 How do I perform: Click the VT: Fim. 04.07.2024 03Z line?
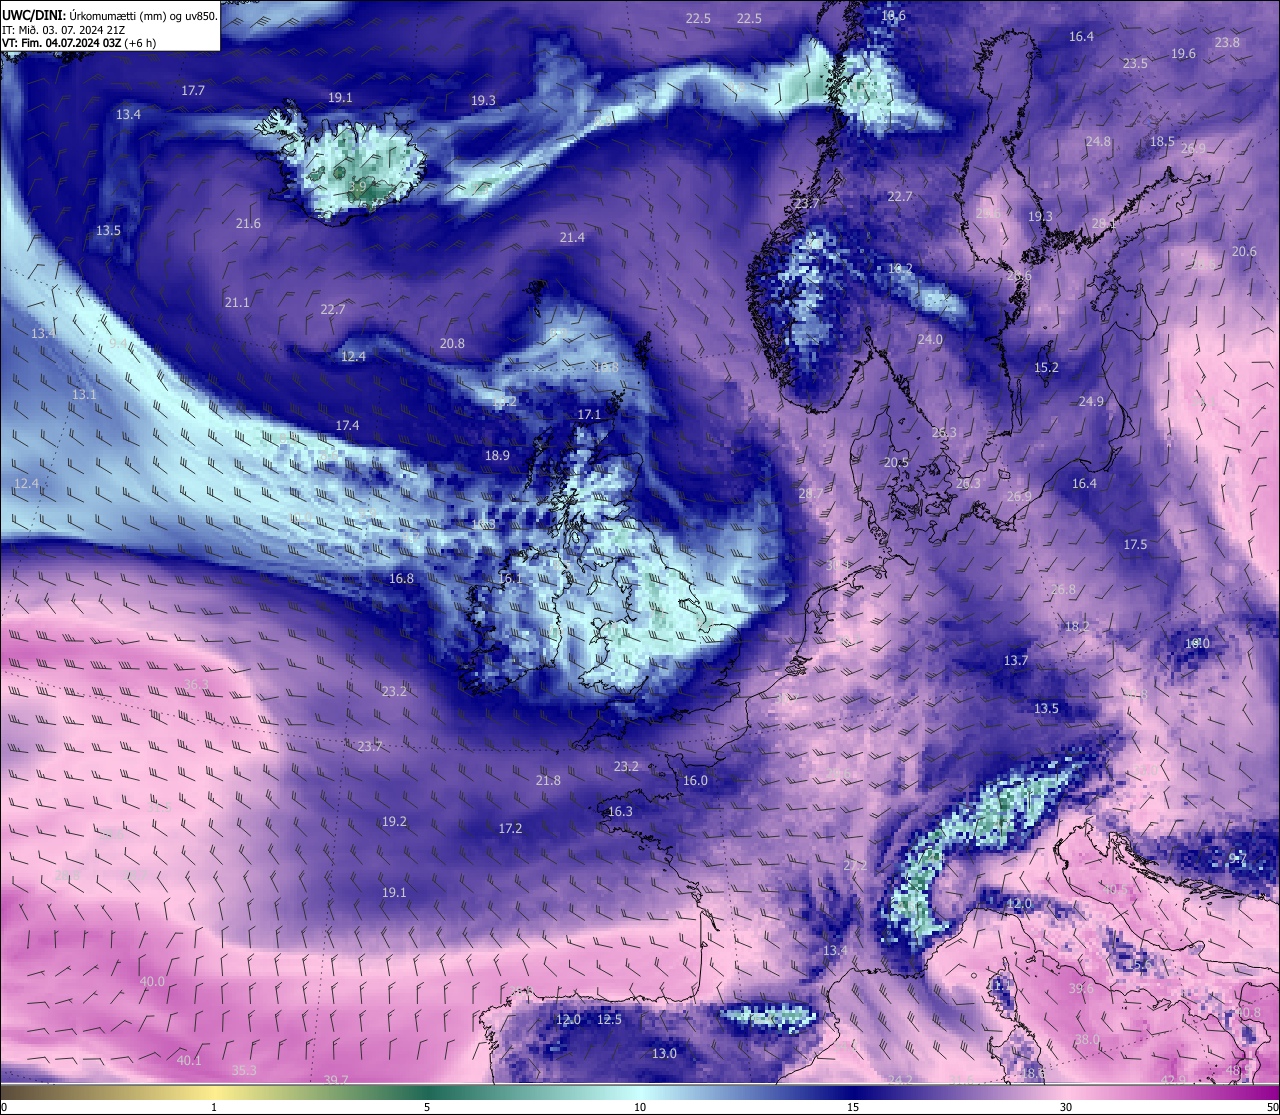click(x=79, y=43)
